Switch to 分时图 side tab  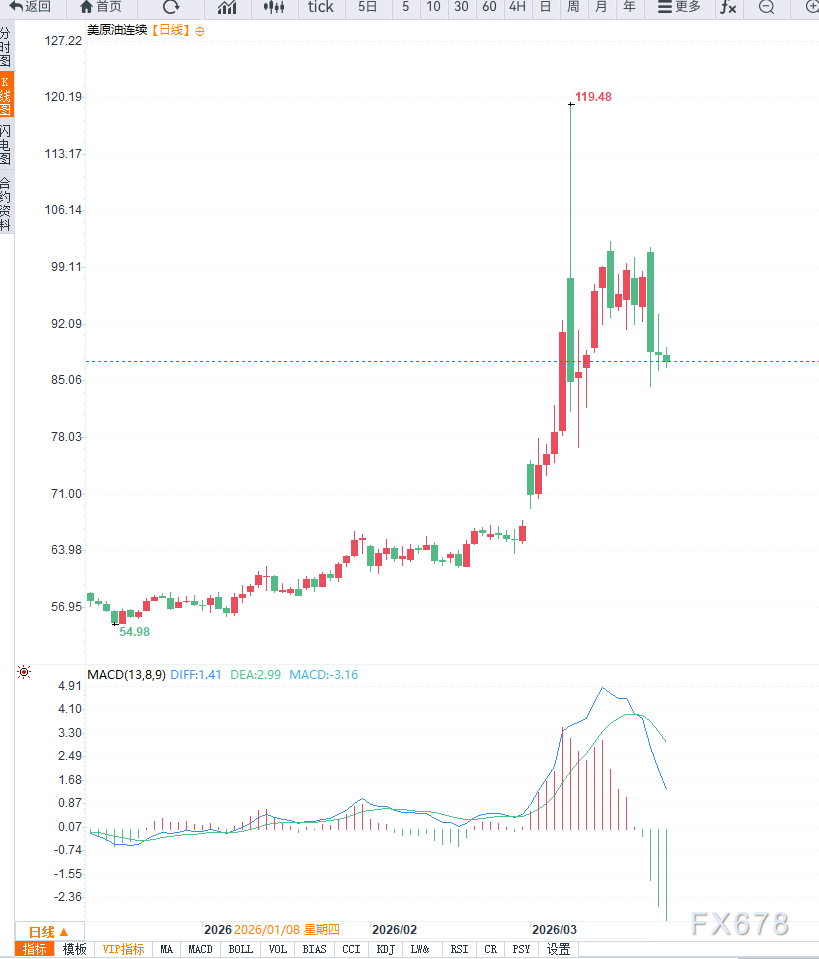tap(6, 47)
